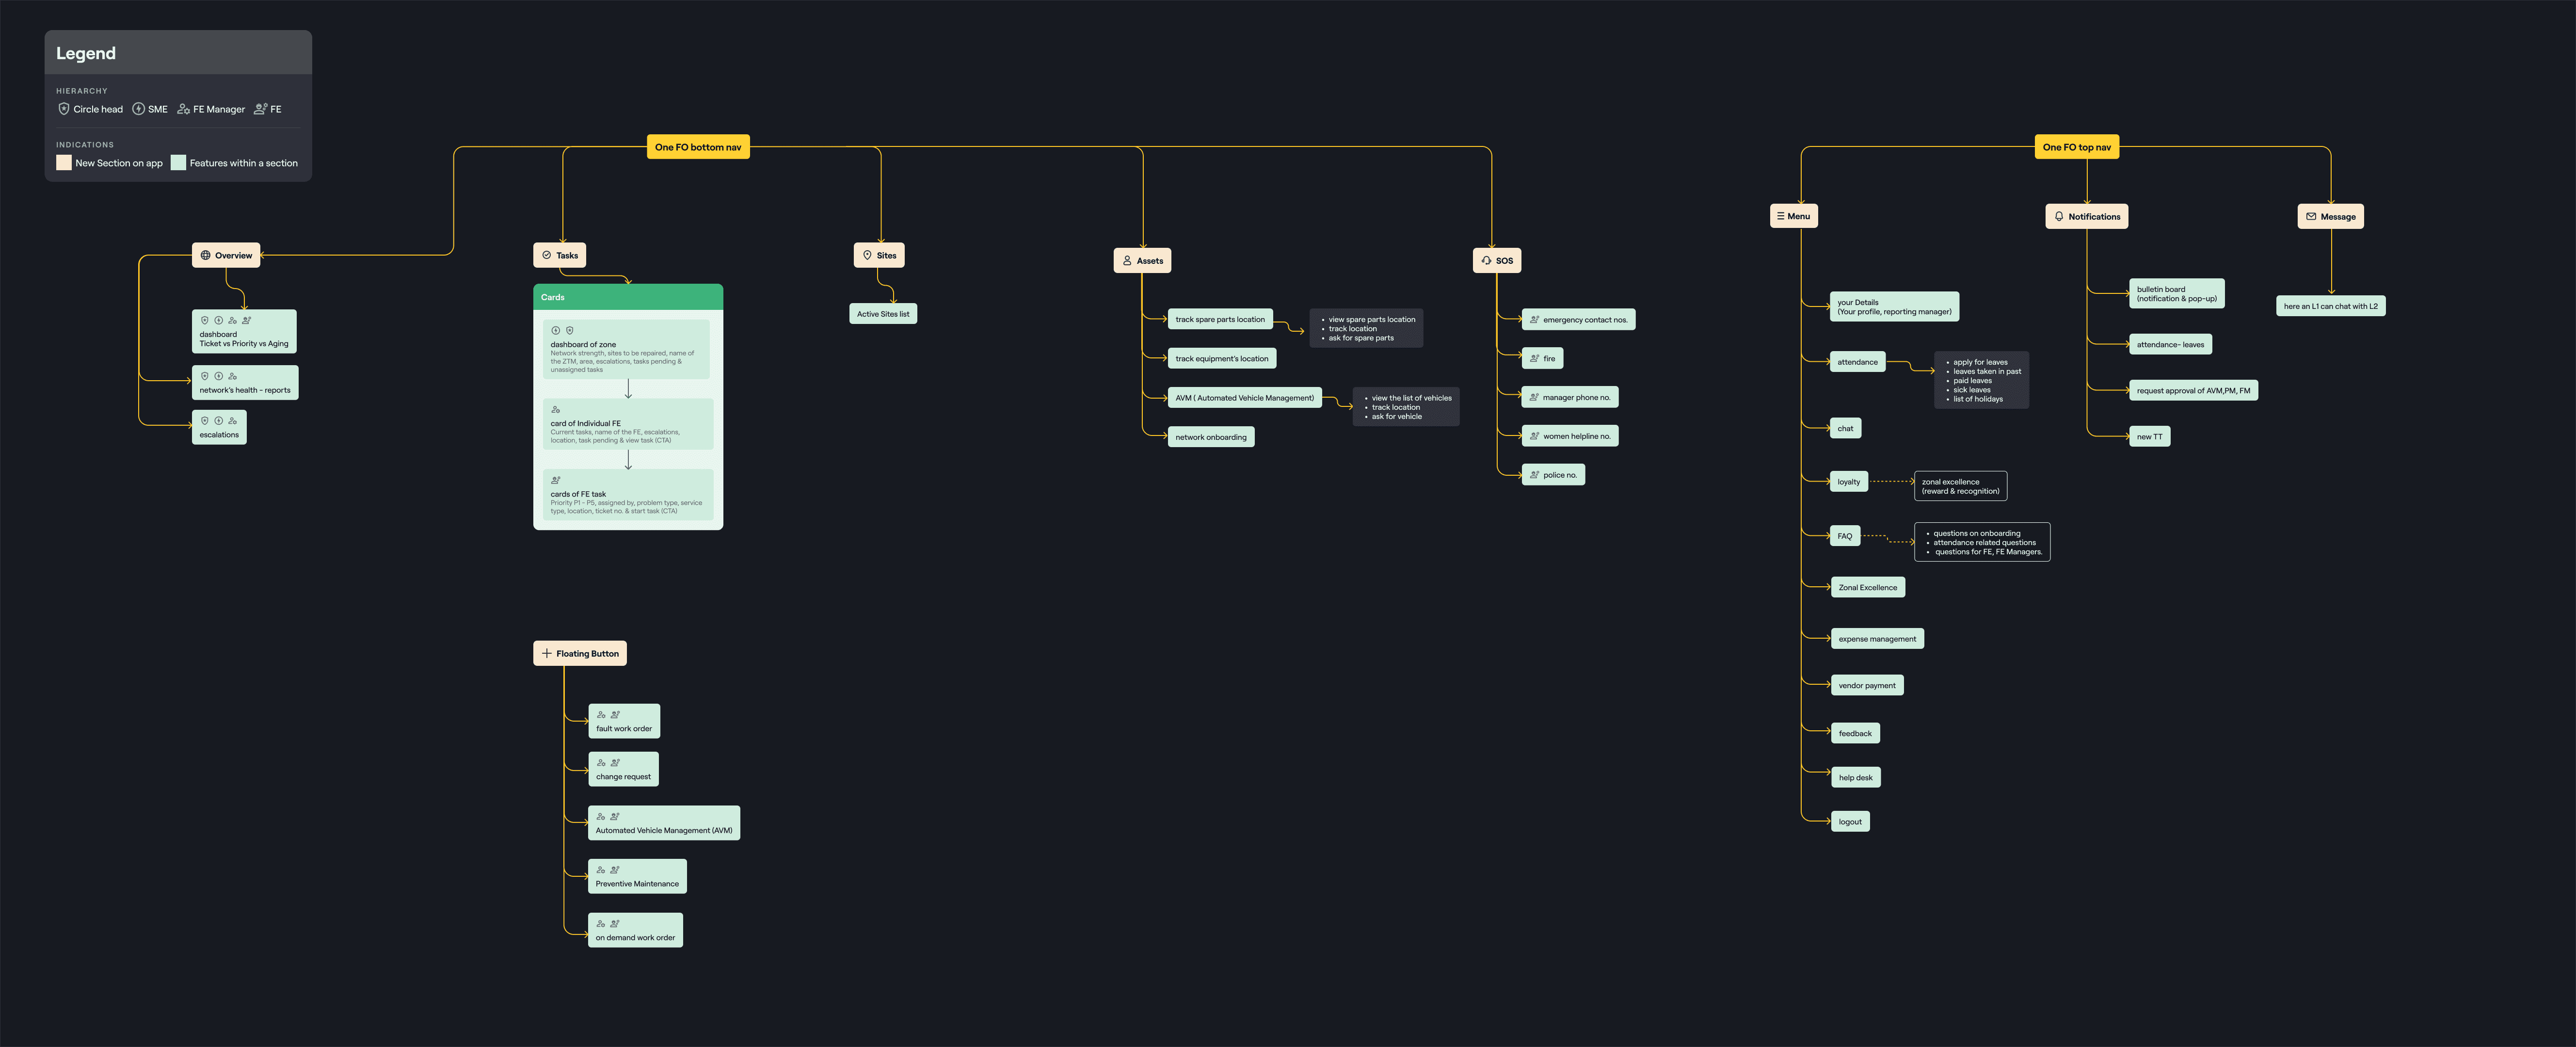Click the plus icon on Floating Button node
Image resolution: width=2576 pixels, height=1047 pixels.
[547, 653]
